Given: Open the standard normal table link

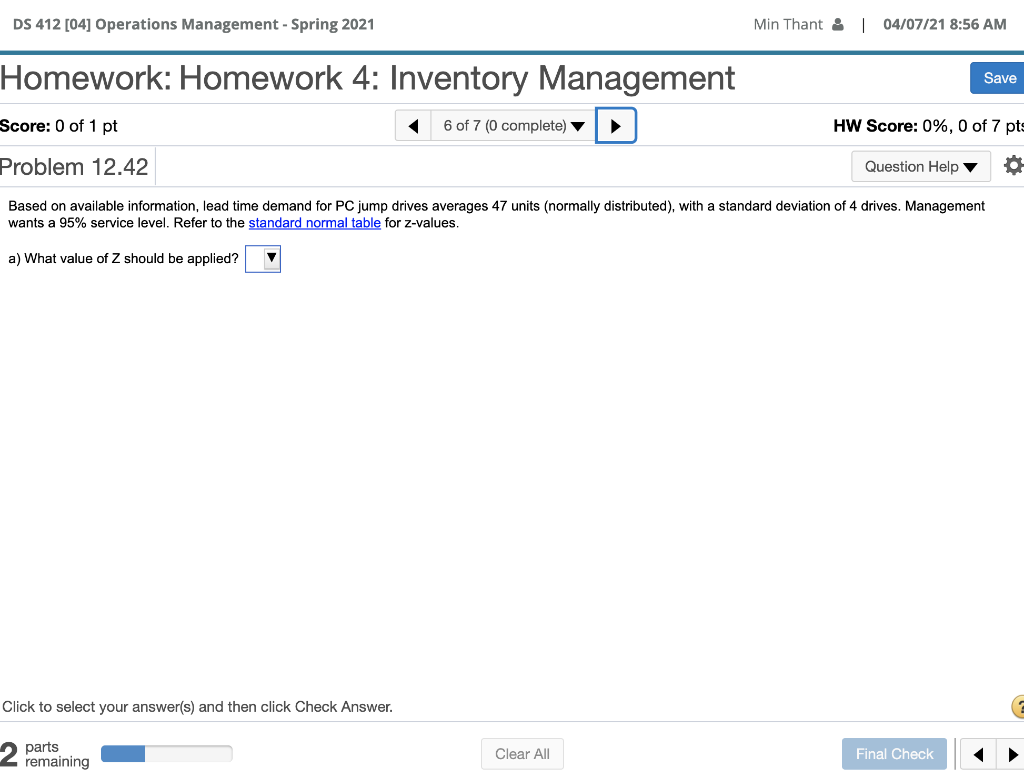Looking at the screenshot, I should point(314,222).
